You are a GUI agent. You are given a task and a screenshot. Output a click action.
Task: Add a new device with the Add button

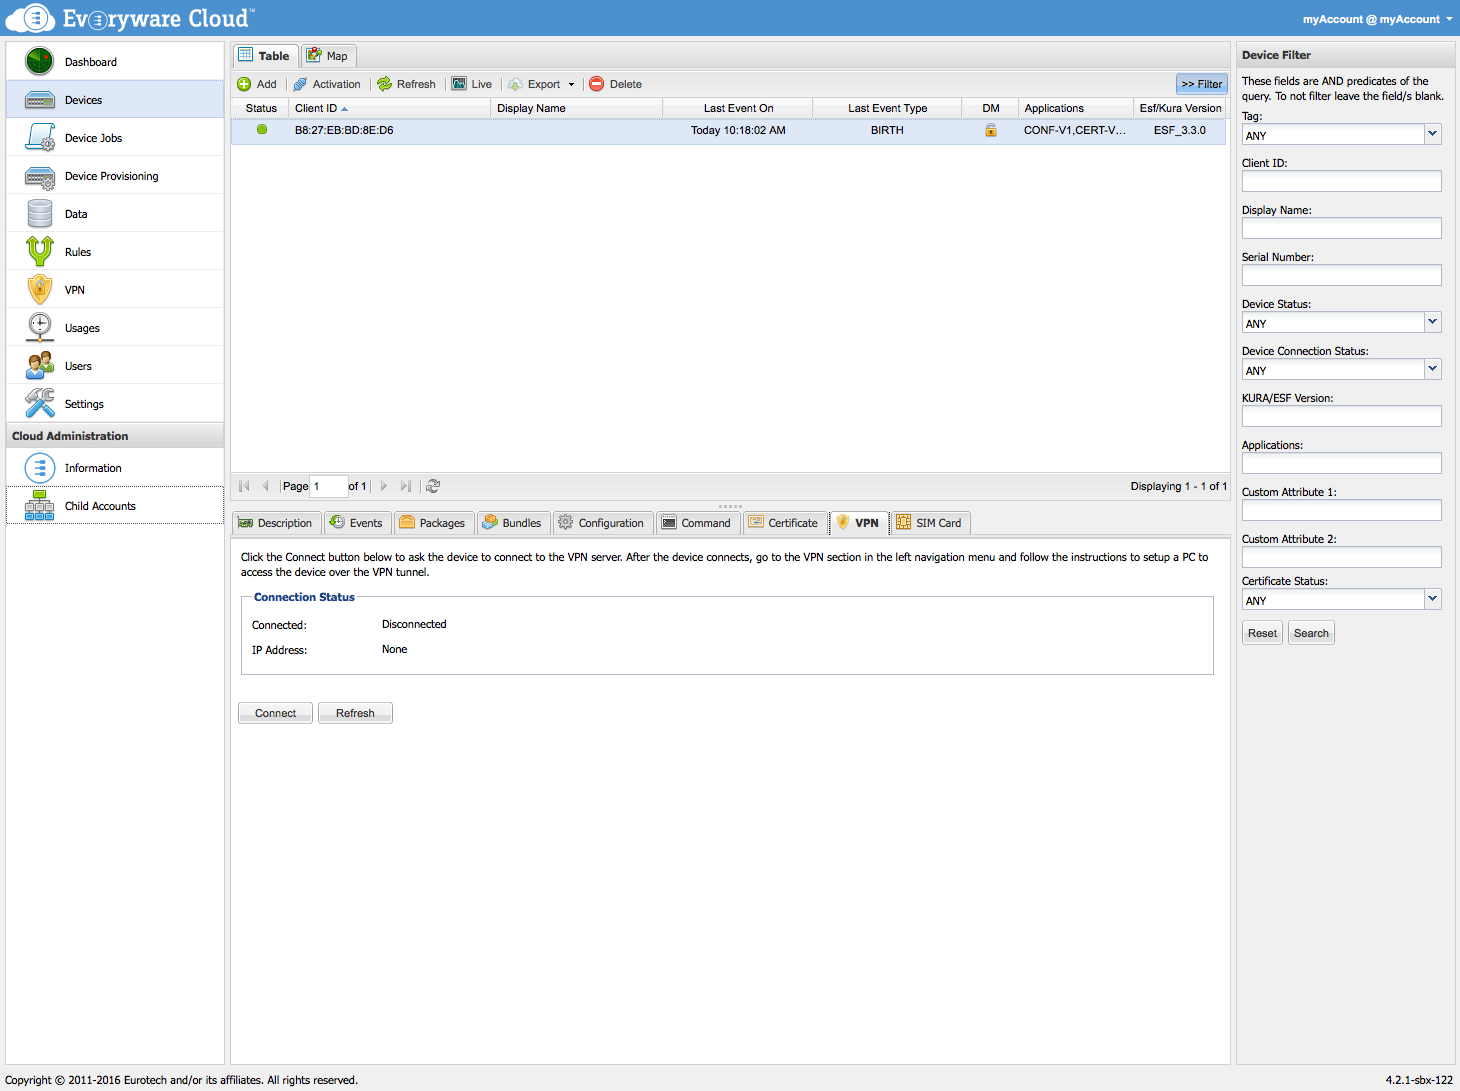257,84
